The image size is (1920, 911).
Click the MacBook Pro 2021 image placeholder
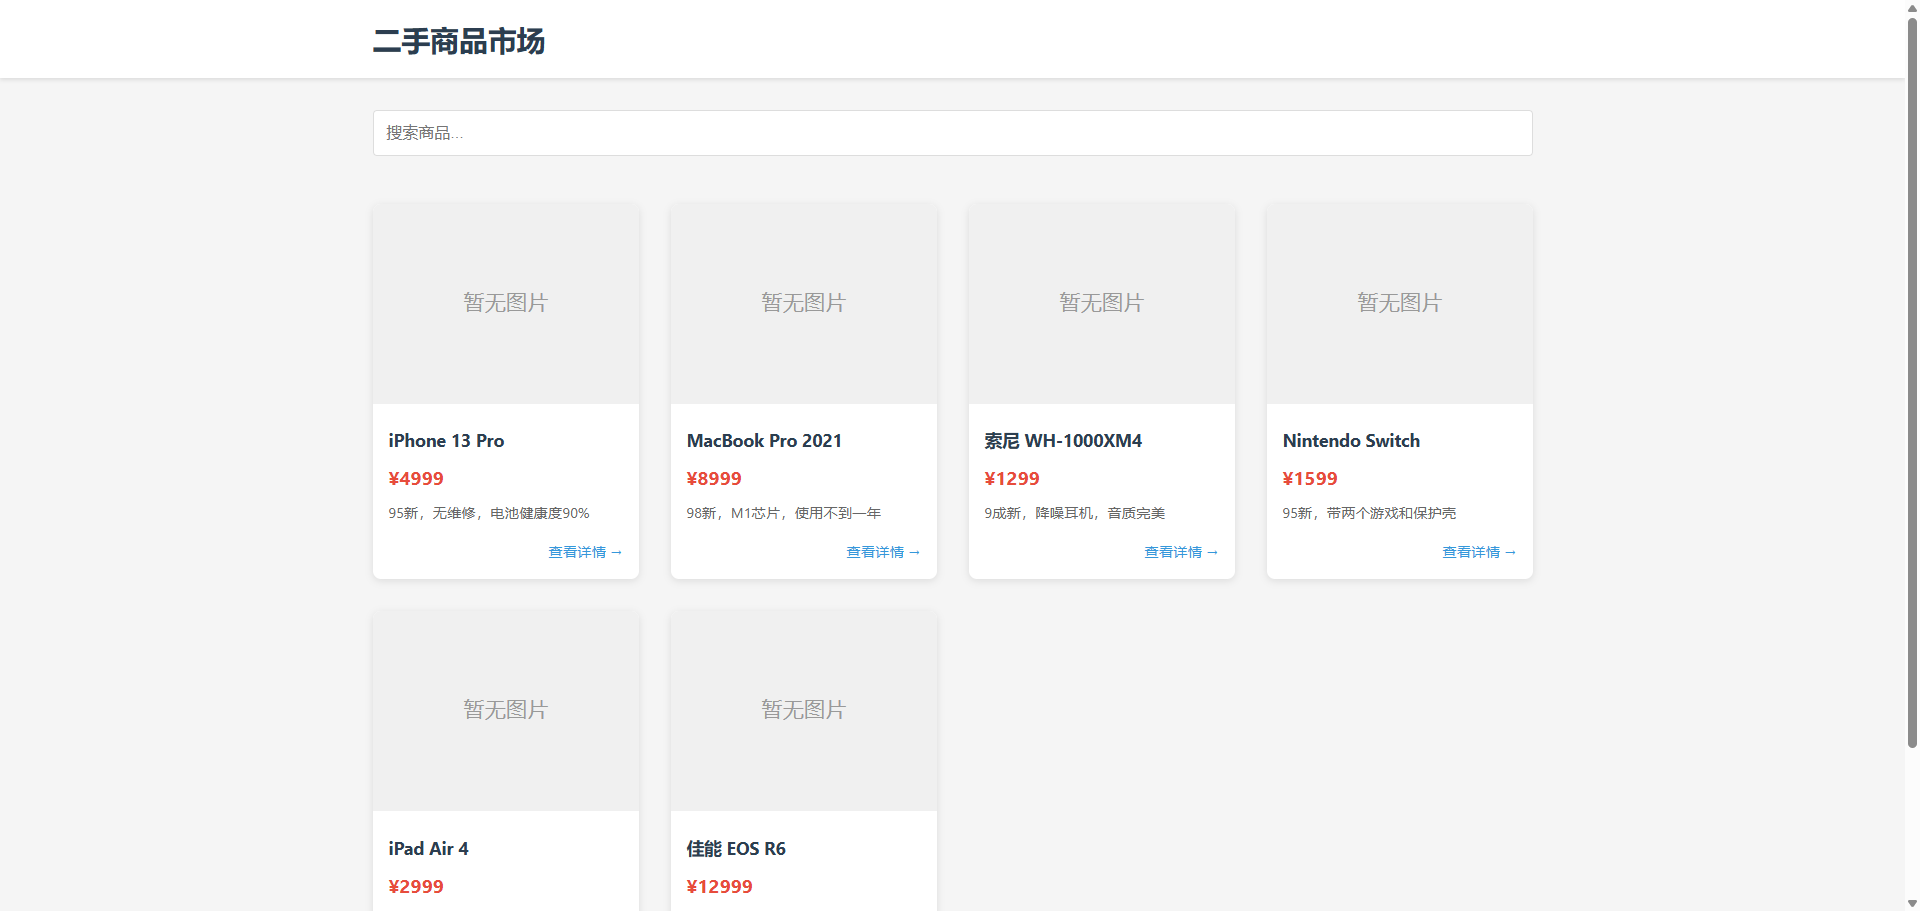tap(803, 303)
